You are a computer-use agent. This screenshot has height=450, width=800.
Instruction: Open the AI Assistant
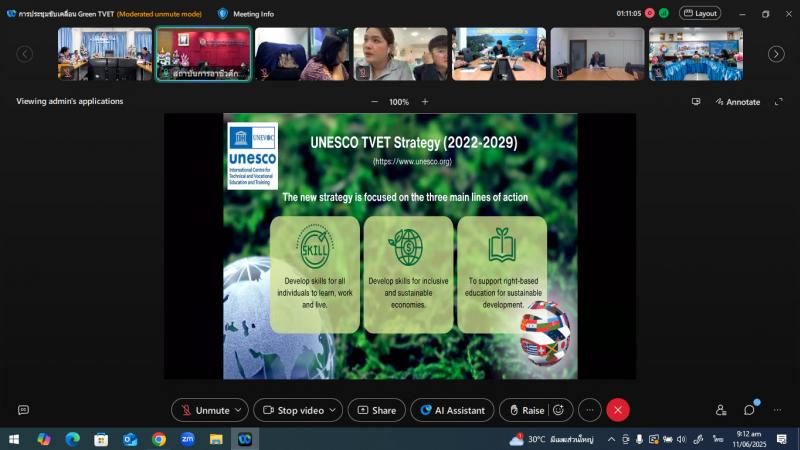pos(452,410)
